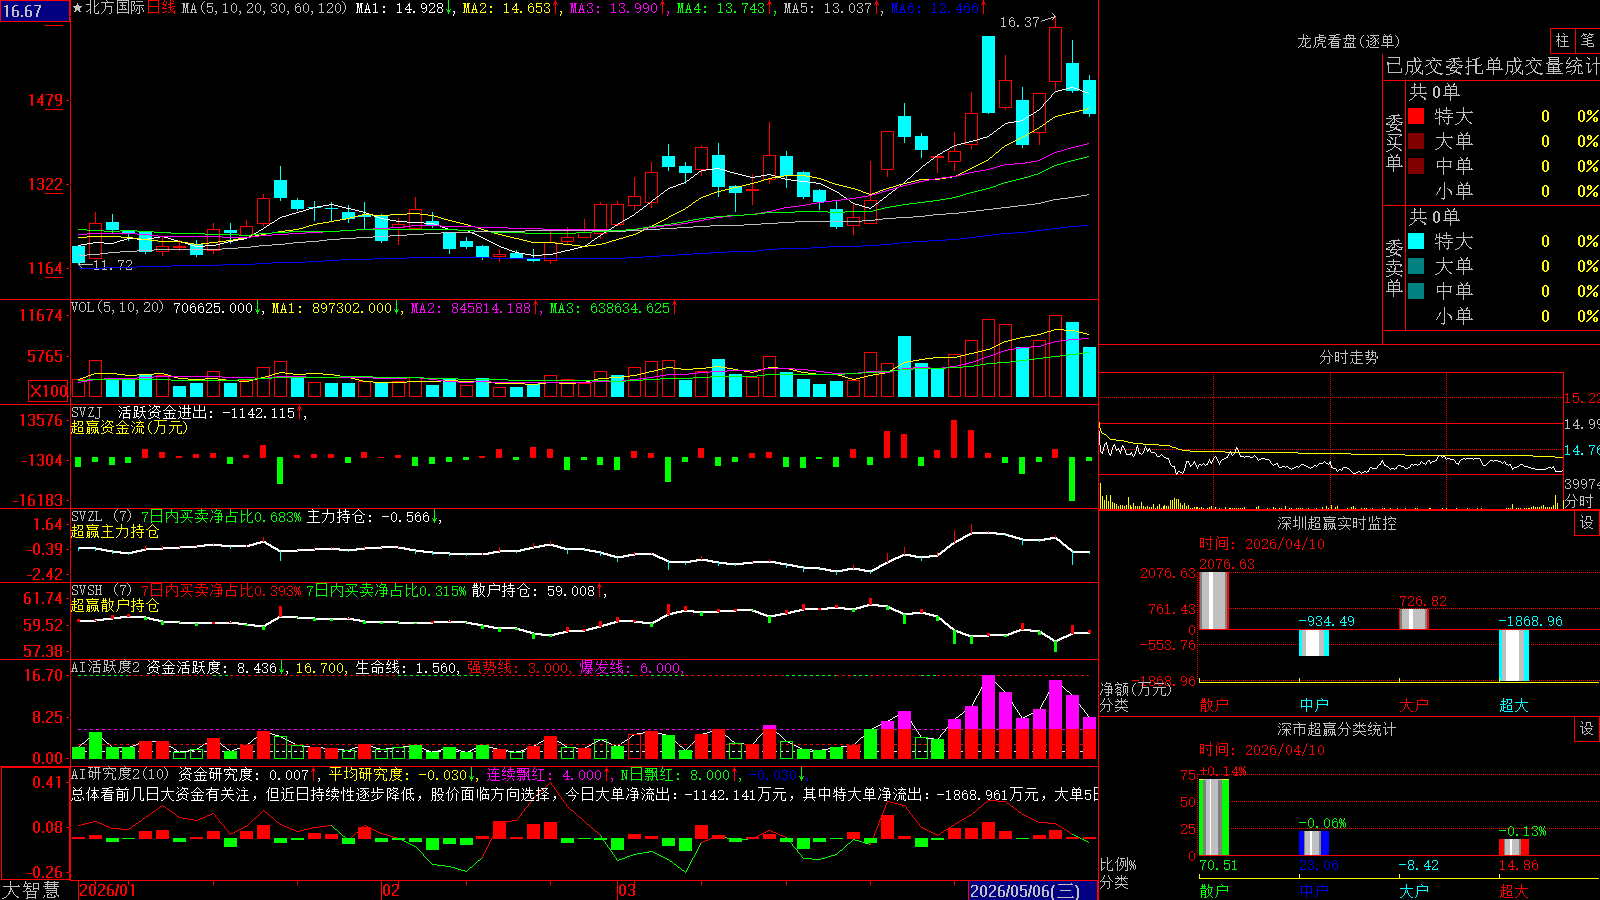Click the 活跃资金进出: -1142.115 value
Image resolution: width=1600 pixels, height=900 pixels.
tap(211, 412)
